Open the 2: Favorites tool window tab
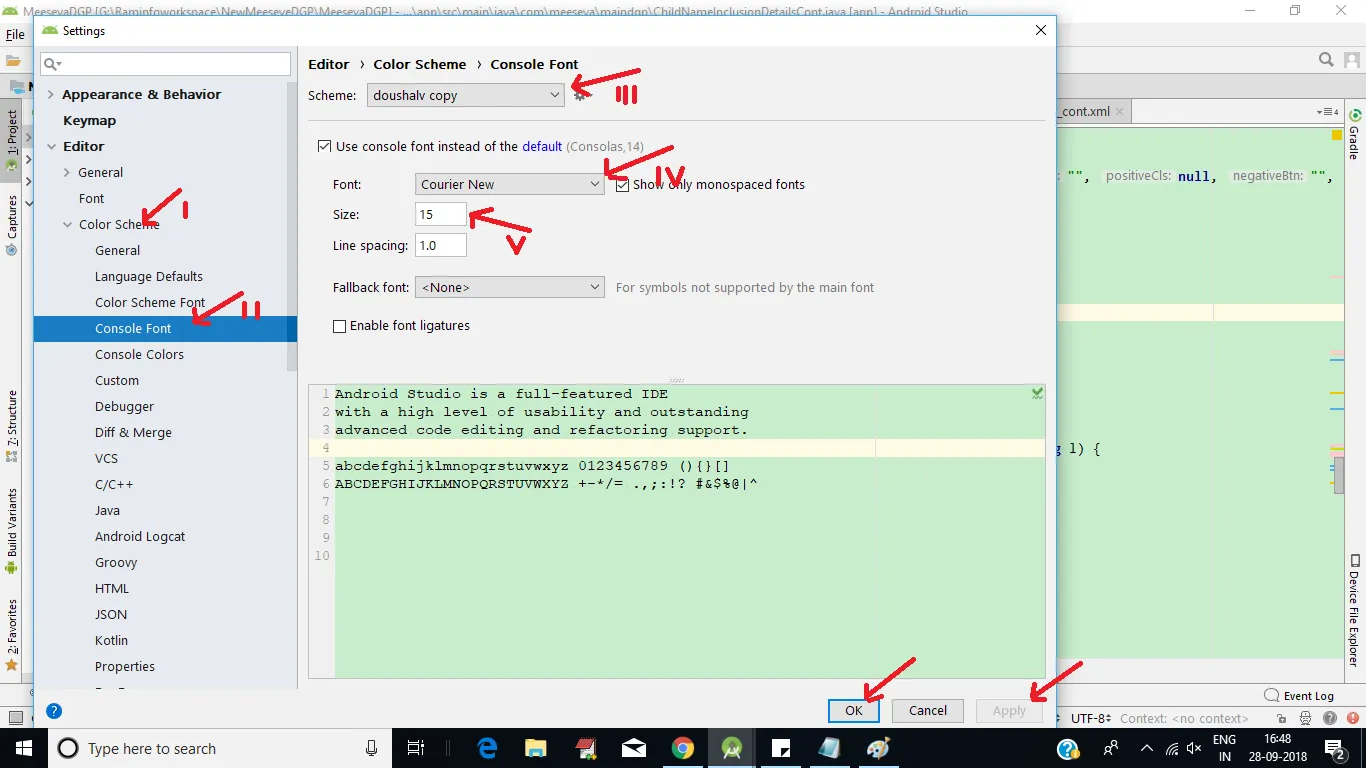Viewport: 1366px width, 768px height. click(12, 633)
